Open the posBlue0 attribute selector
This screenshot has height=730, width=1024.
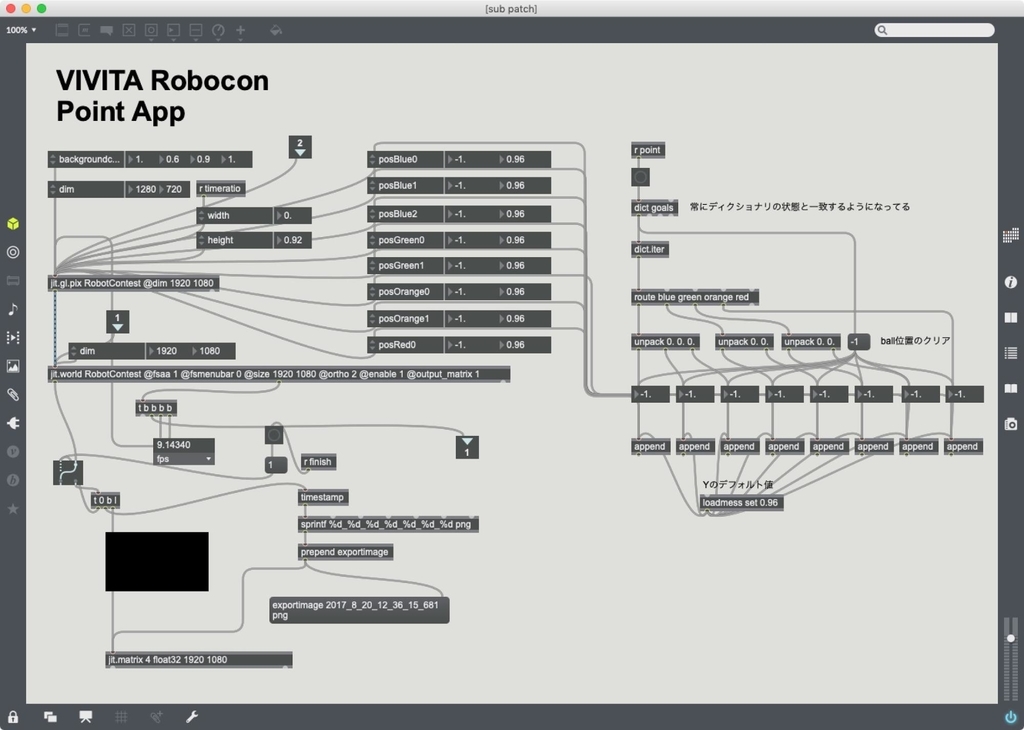pyautogui.click(x=406, y=159)
